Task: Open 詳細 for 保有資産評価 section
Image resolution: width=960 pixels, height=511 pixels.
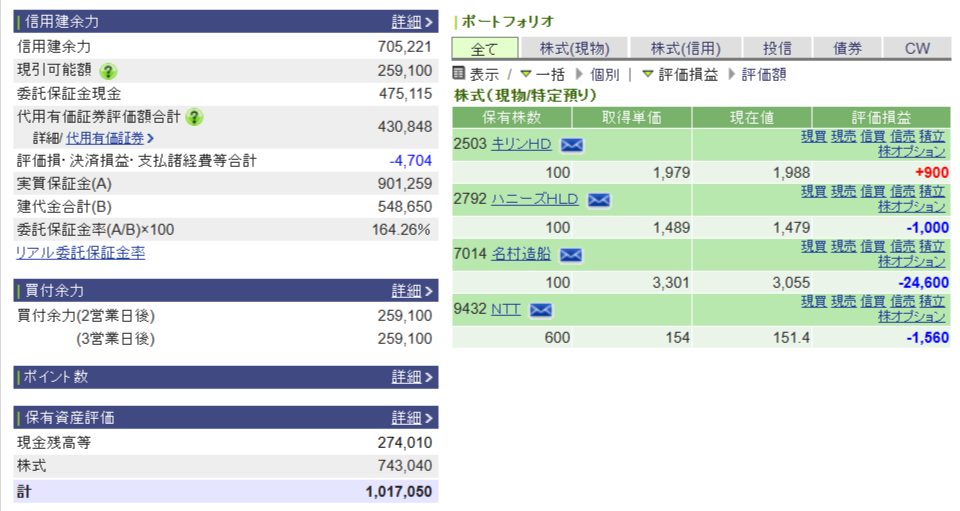Action: click(412, 418)
